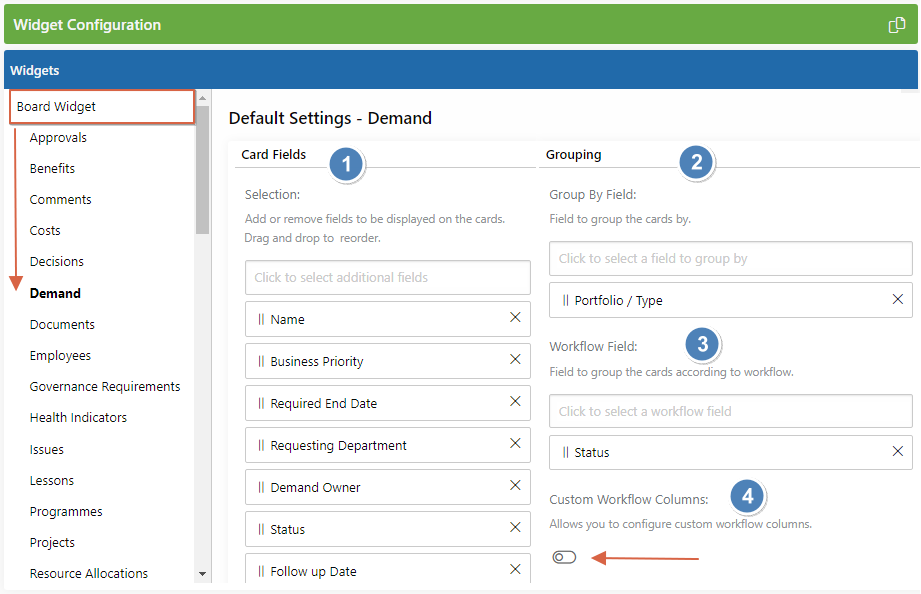
Task: Open the Comments widget settings
Action: pyautogui.click(x=61, y=199)
